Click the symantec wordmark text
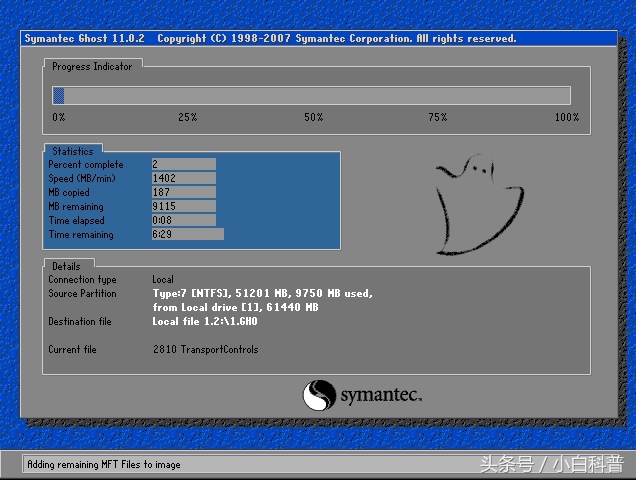 click(x=380, y=396)
